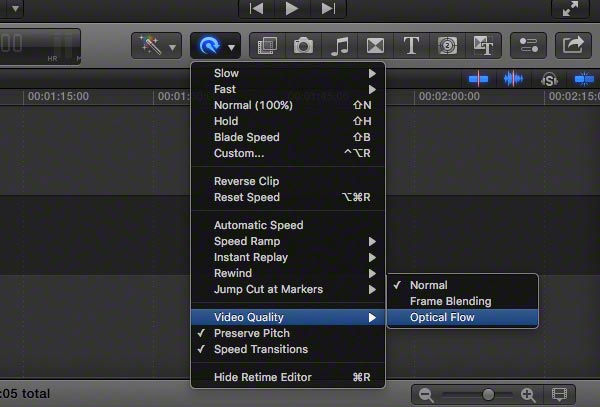Open the Transitions browser
This screenshot has width=600, height=407.
pyautogui.click(x=375, y=46)
